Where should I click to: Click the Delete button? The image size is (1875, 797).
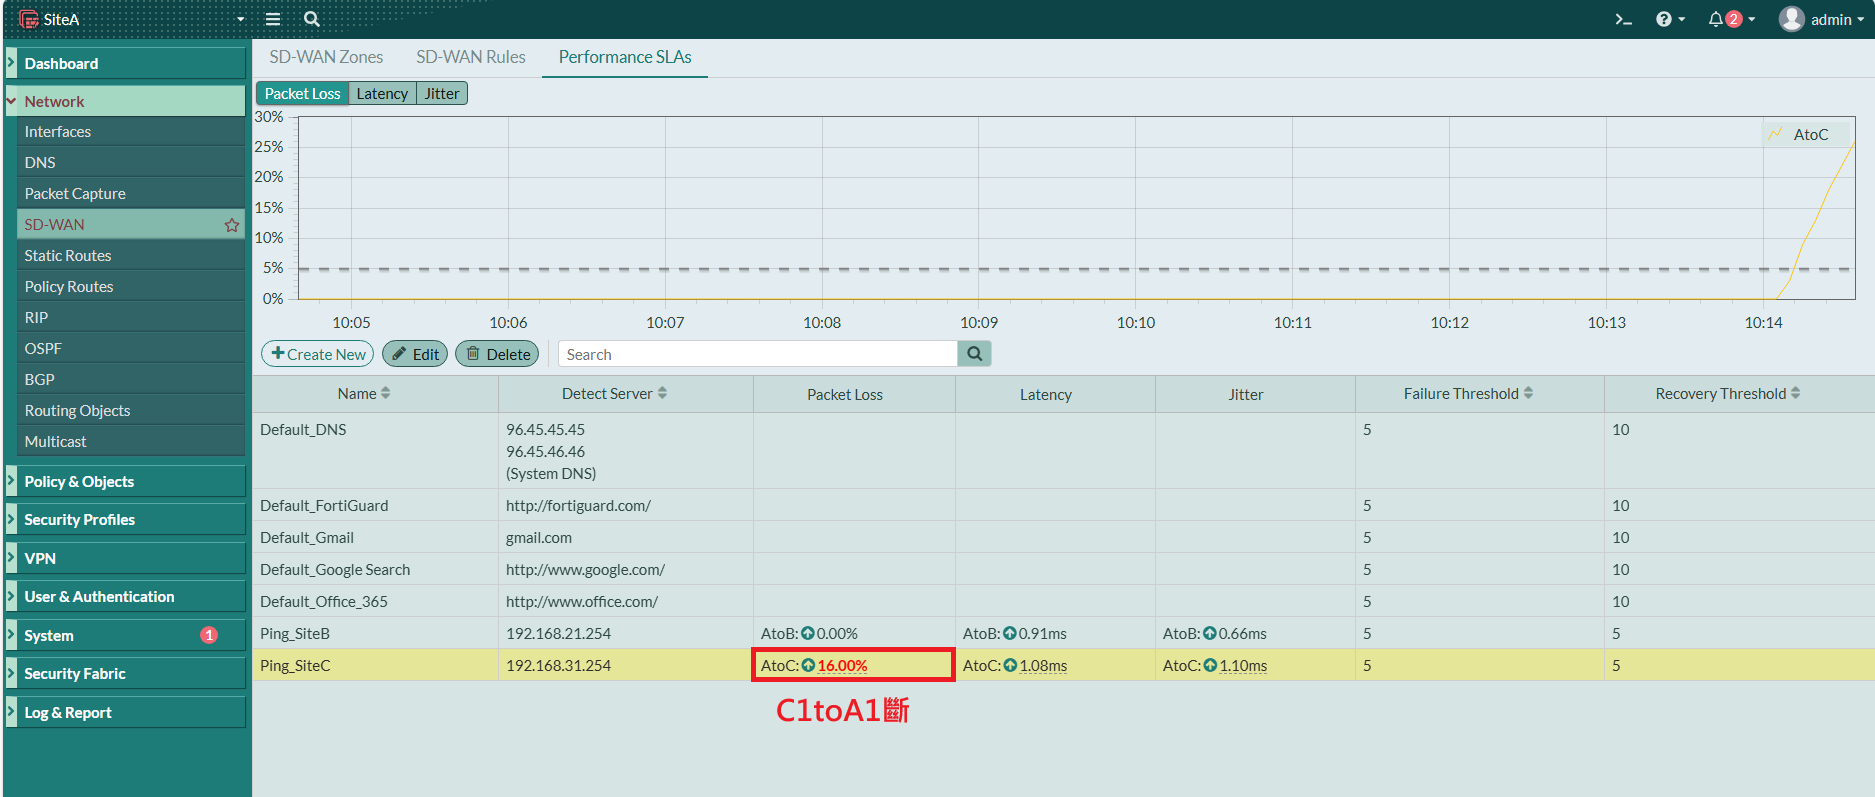(498, 354)
